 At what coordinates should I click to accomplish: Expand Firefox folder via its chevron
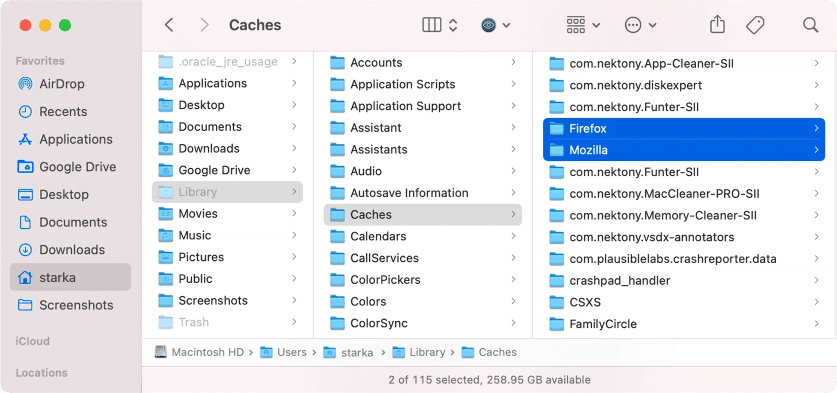coord(816,128)
